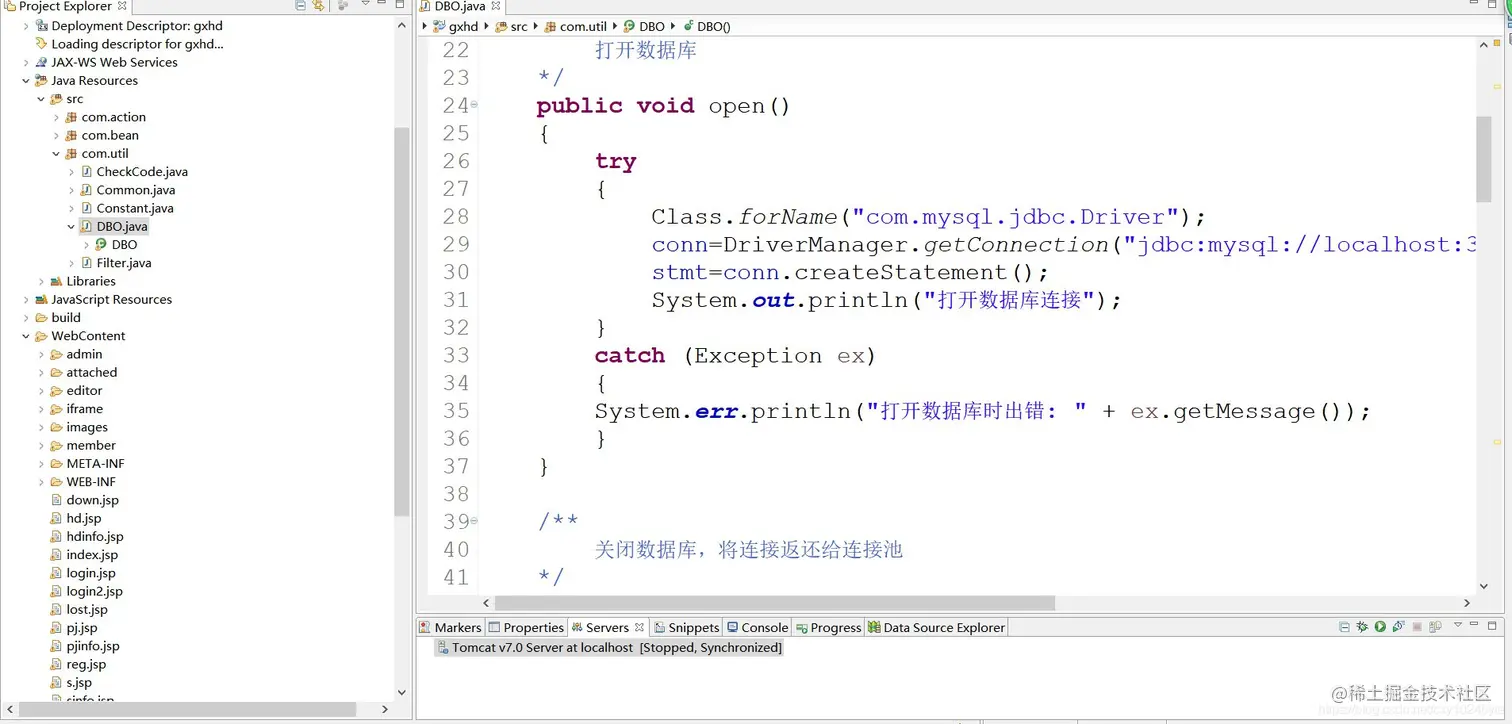
Task: Collapse the DBO.java node
Action: click(71, 227)
